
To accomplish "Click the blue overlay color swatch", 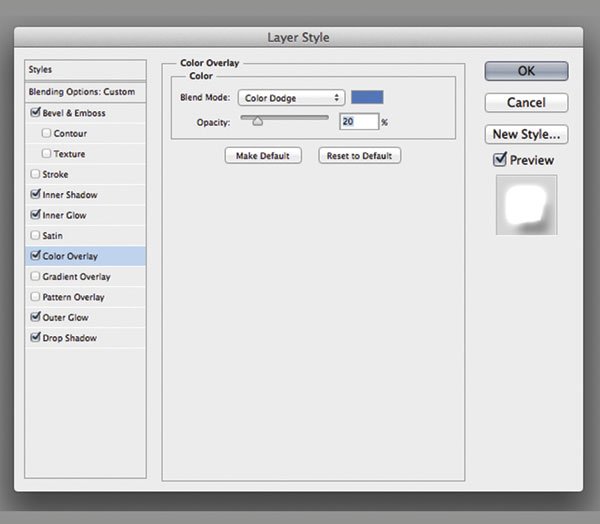I will pyautogui.click(x=367, y=98).
